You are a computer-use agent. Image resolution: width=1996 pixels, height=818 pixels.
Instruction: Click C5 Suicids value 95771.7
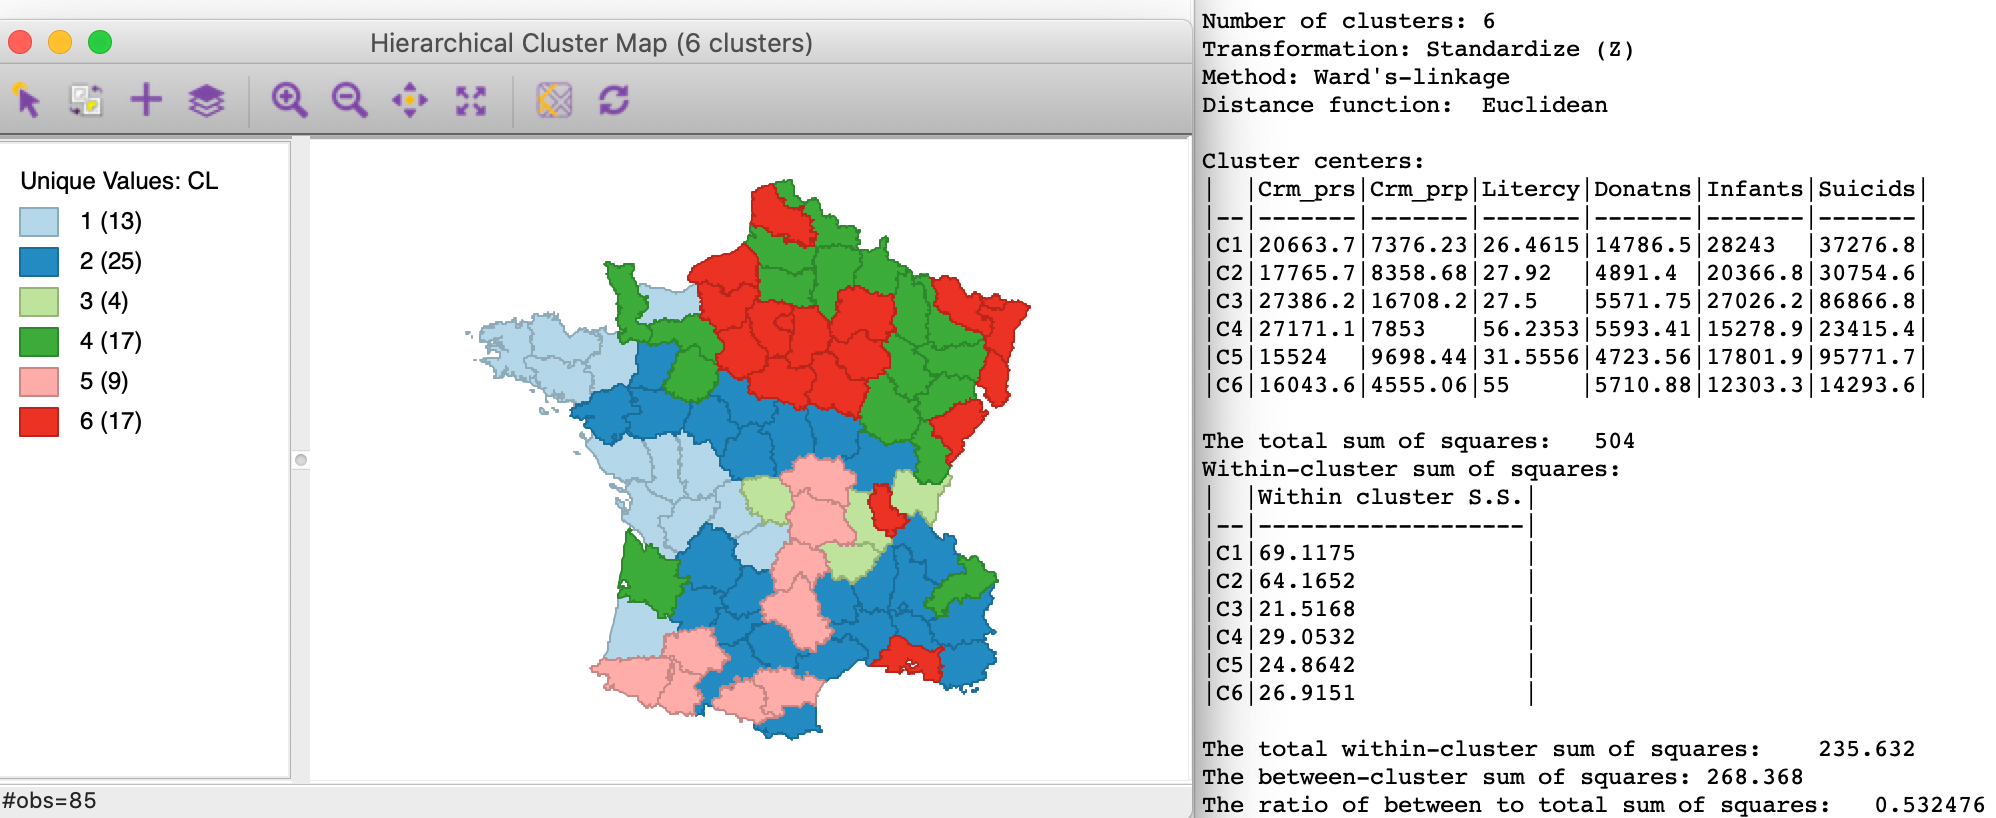(1866, 357)
